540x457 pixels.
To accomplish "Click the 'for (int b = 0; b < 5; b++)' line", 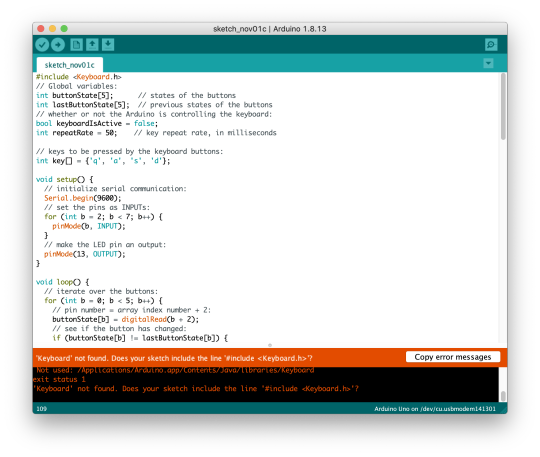I will click(x=103, y=301).
